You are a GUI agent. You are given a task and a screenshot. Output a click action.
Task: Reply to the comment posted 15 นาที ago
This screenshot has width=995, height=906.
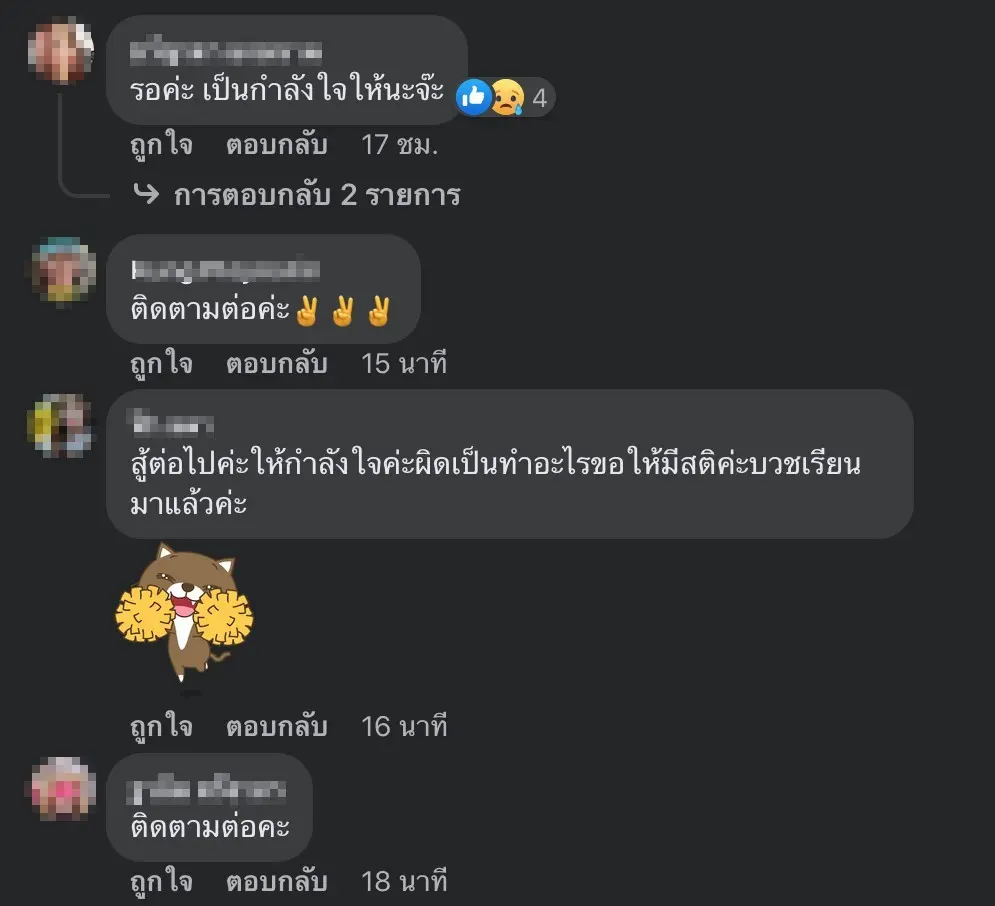click(x=277, y=364)
